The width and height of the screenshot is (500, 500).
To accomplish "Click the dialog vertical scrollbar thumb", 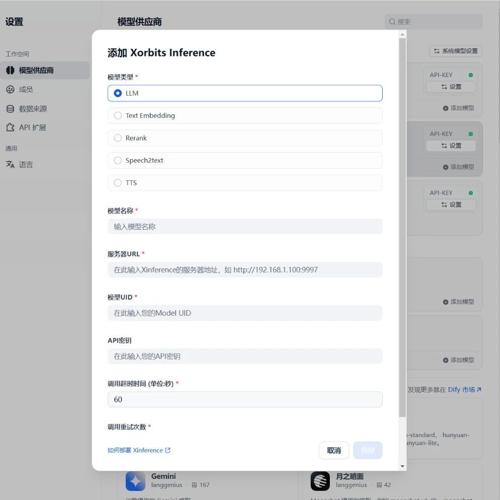I will tap(402, 227).
